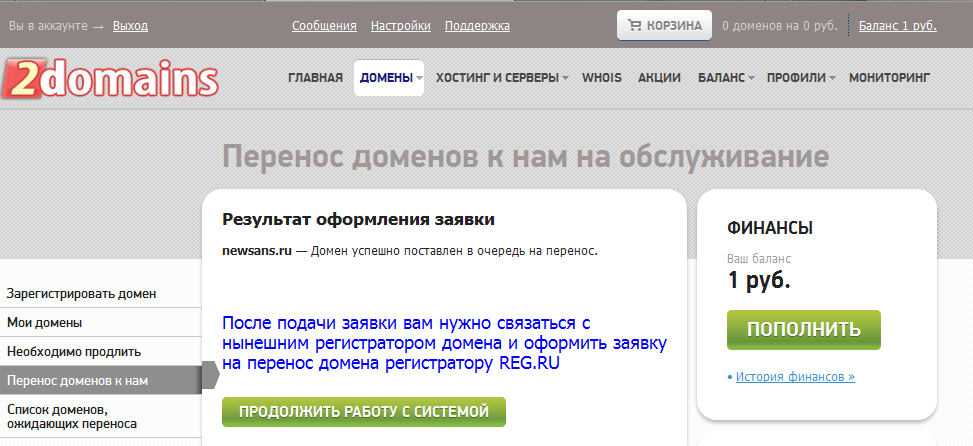
Task: Click the cart icon inside Корзина
Action: coord(634,25)
